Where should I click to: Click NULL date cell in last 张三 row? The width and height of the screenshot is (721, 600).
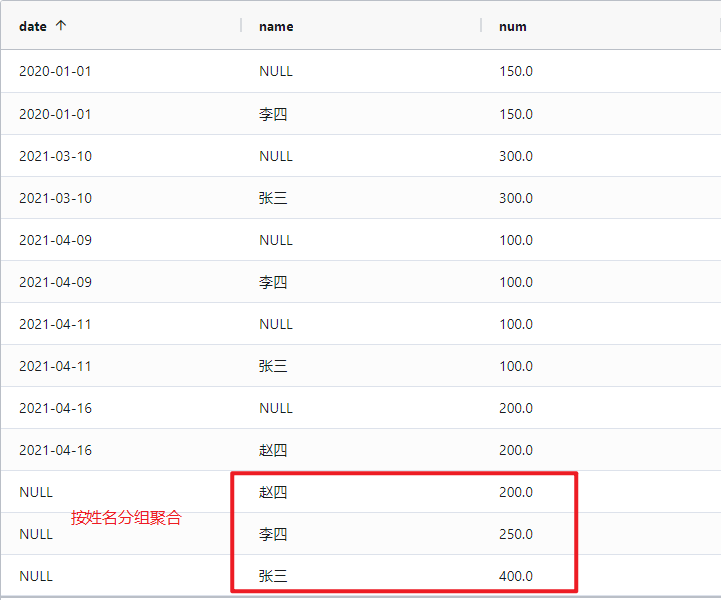[36, 576]
